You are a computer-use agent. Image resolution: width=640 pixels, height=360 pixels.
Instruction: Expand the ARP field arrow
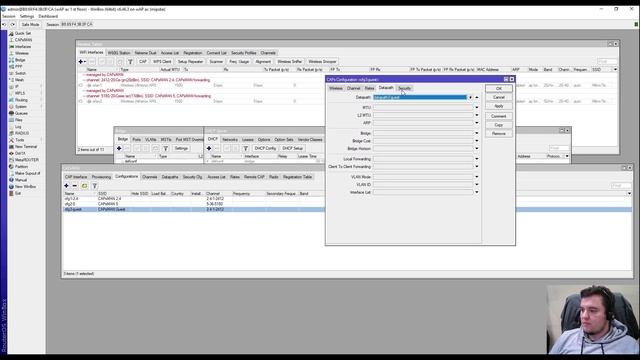pyautogui.click(x=477, y=123)
